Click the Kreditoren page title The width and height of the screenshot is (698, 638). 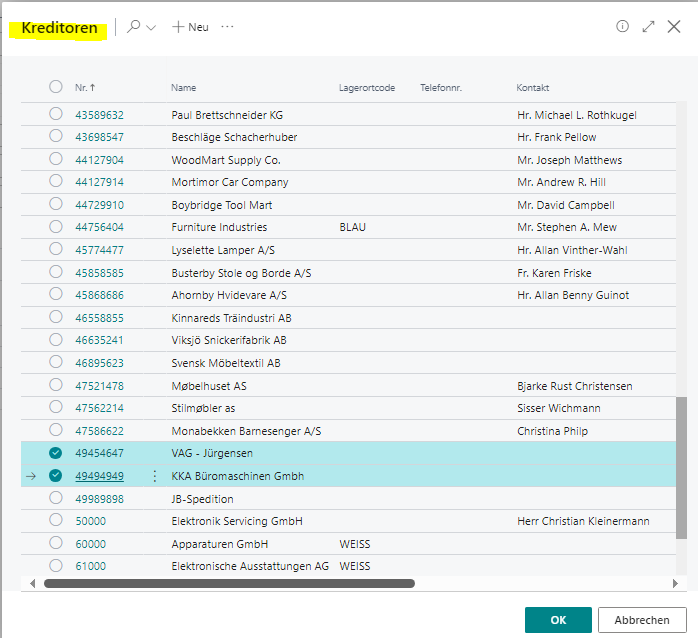point(59,28)
